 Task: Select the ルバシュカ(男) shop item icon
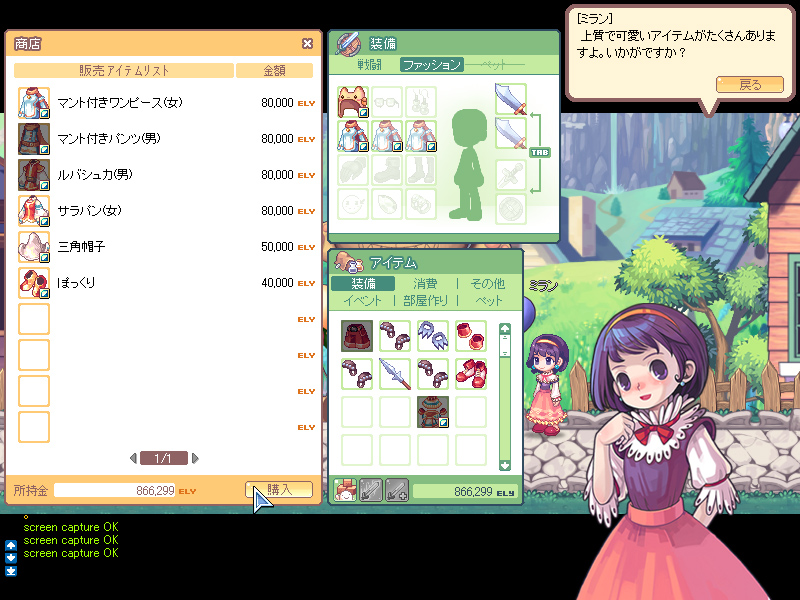point(34,175)
